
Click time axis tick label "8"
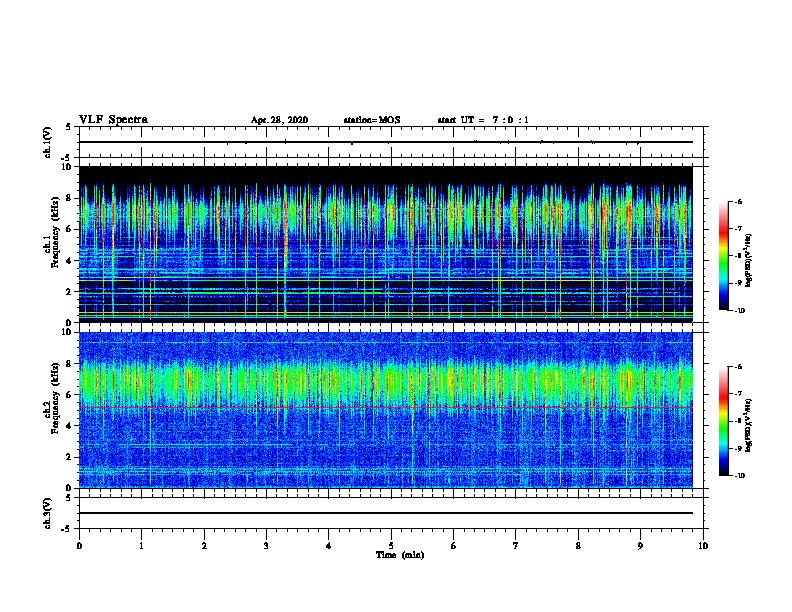click(578, 546)
